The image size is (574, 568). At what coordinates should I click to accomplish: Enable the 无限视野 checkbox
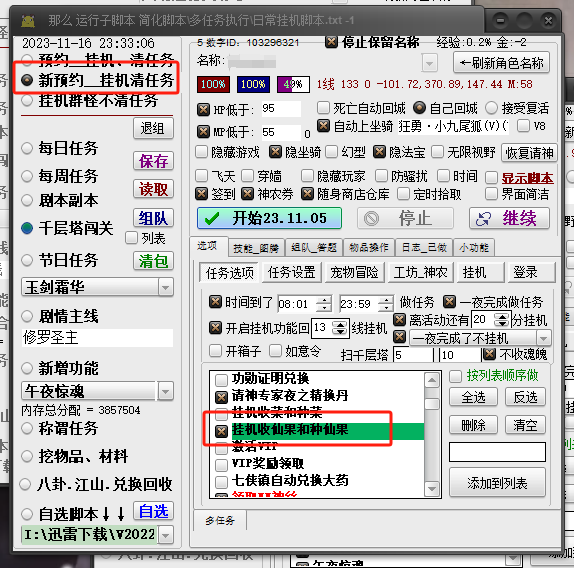point(437,152)
